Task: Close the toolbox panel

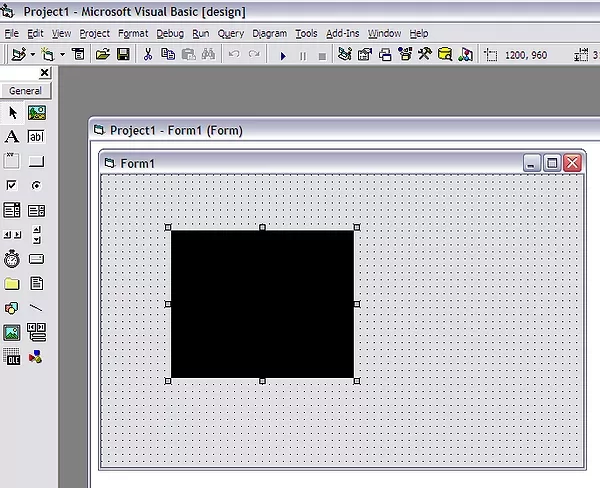Action: (45, 73)
